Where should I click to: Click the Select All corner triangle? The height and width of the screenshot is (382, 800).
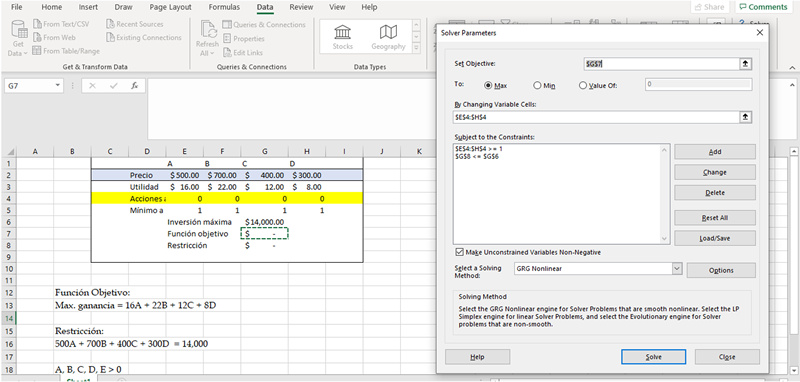tap(9, 151)
